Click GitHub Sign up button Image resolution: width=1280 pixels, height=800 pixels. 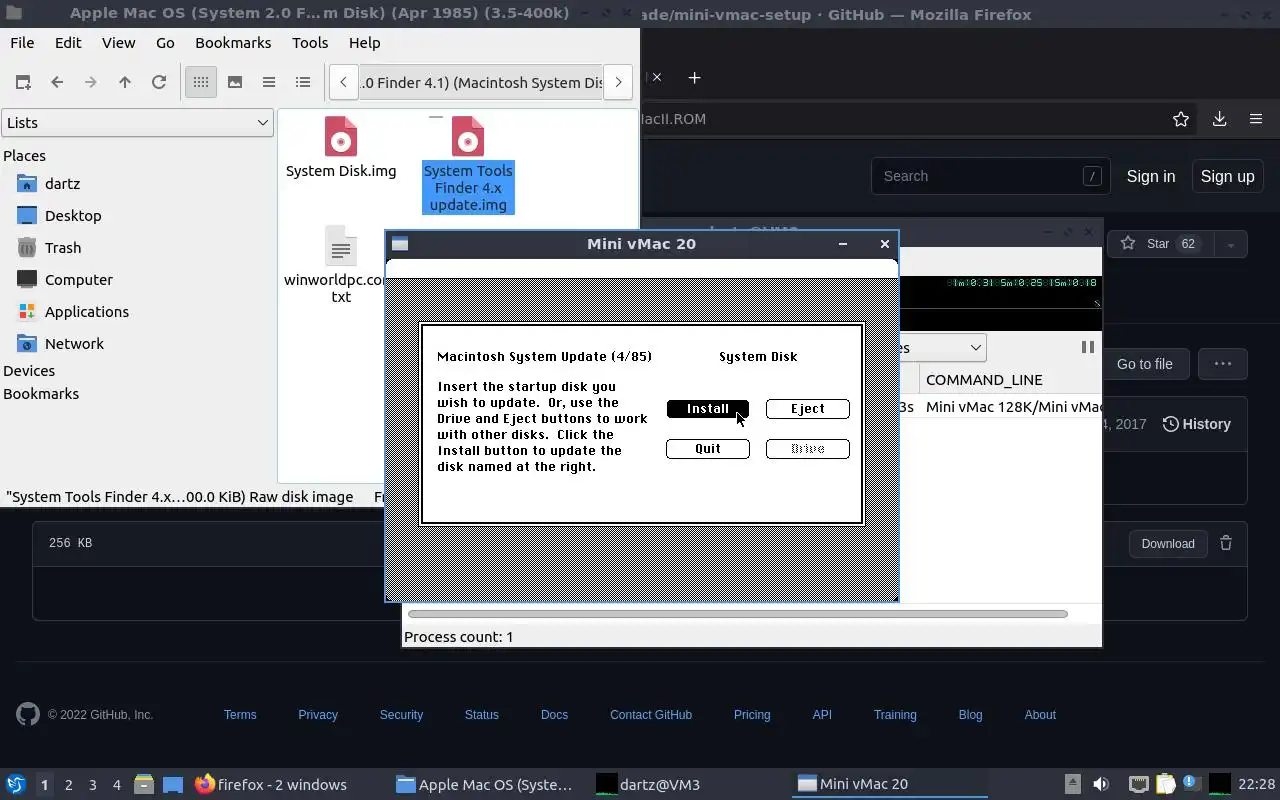pyautogui.click(x=1227, y=176)
